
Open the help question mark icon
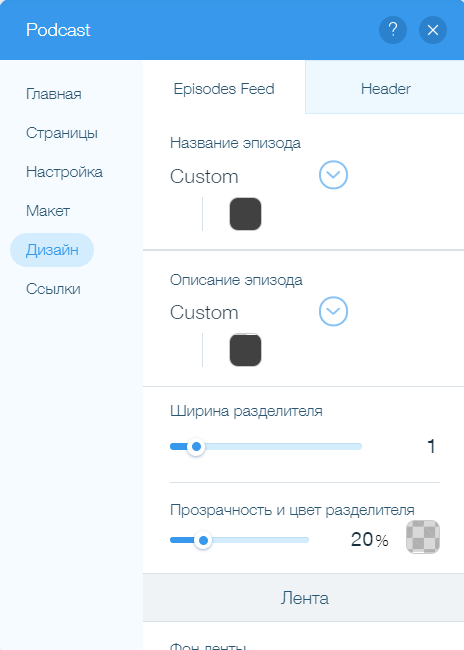click(x=393, y=30)
